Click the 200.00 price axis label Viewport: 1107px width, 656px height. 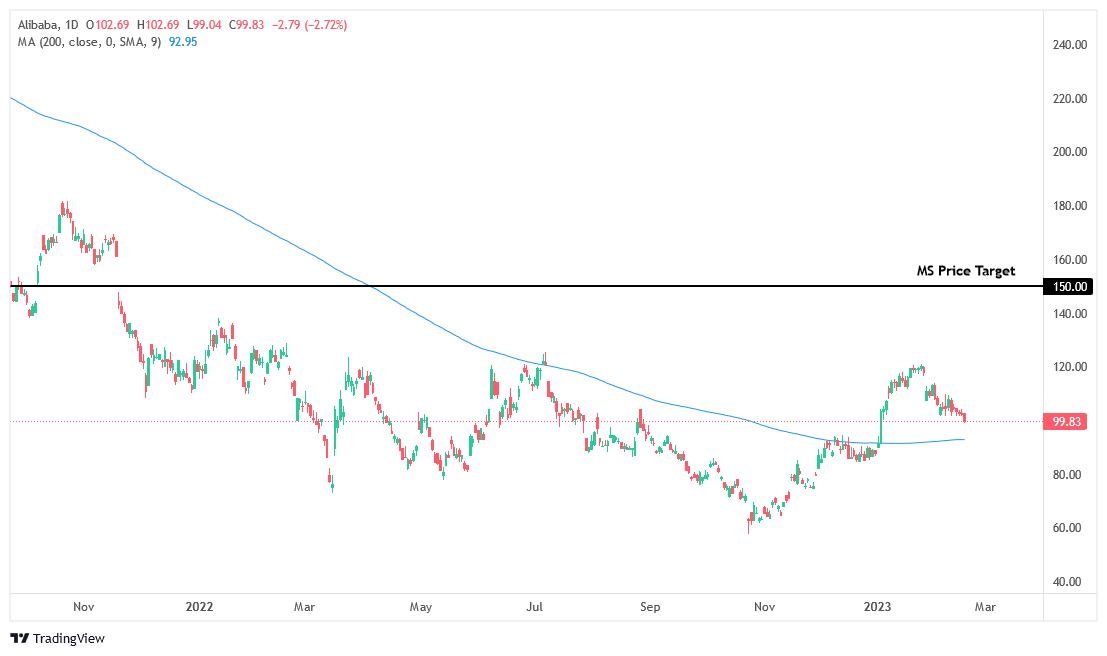click(x=1070, y=152)
